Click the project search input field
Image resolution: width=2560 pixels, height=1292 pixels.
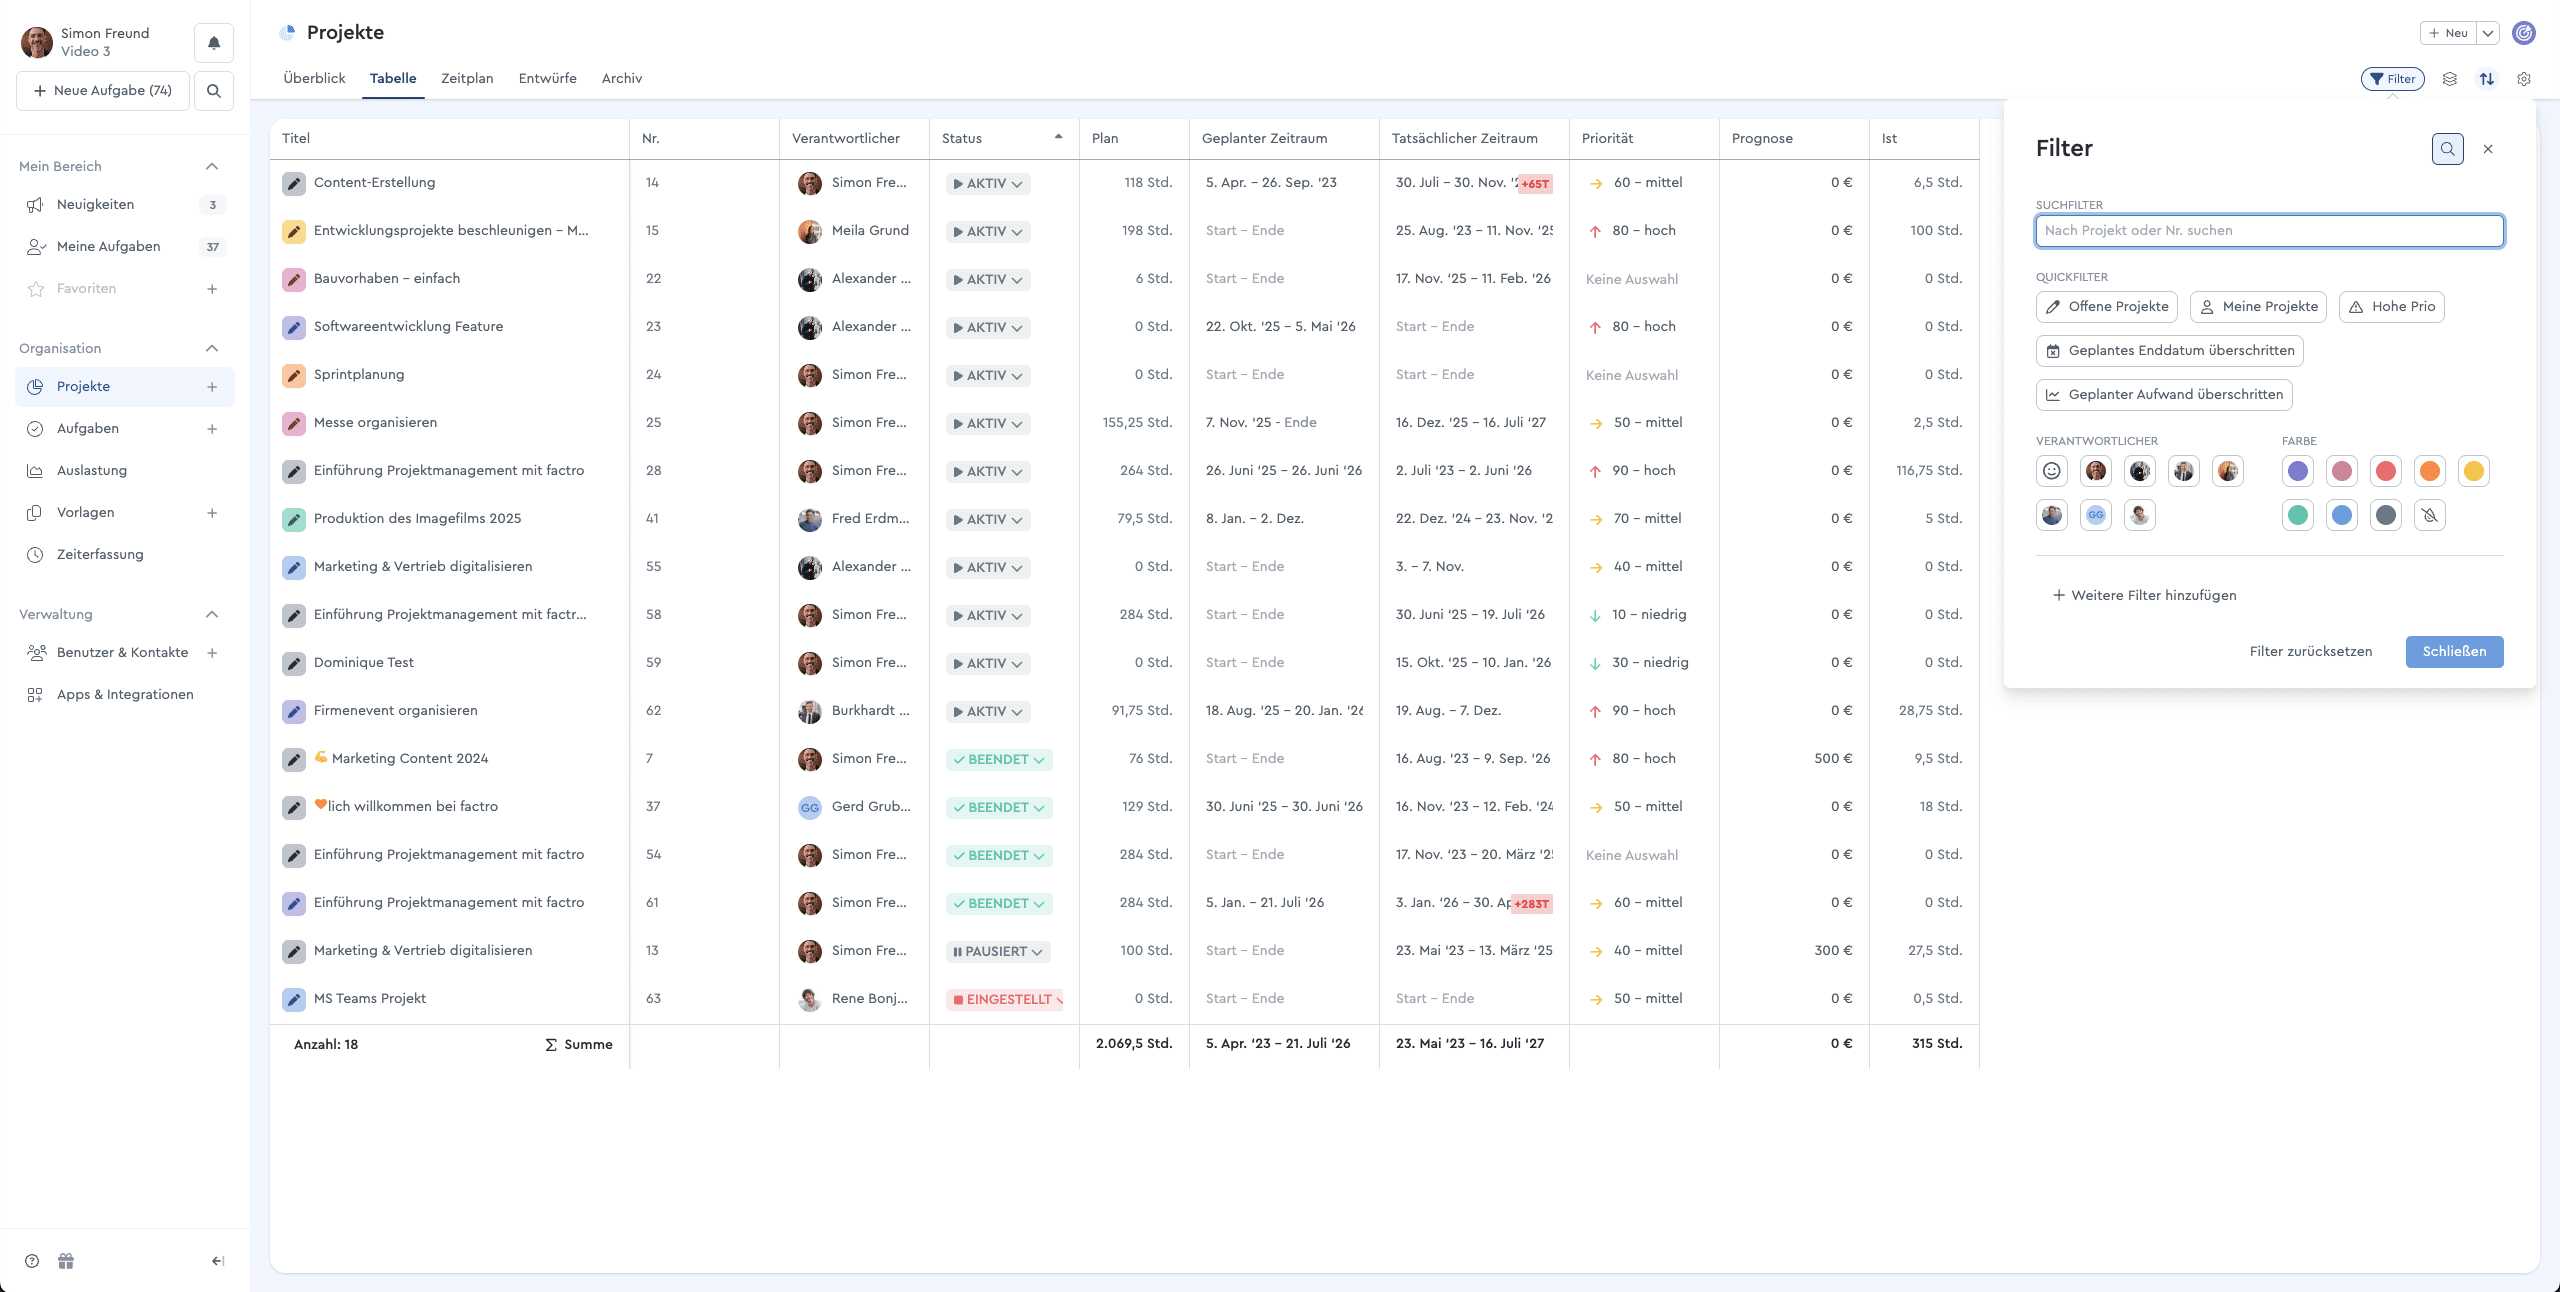tap(2269, 231)
